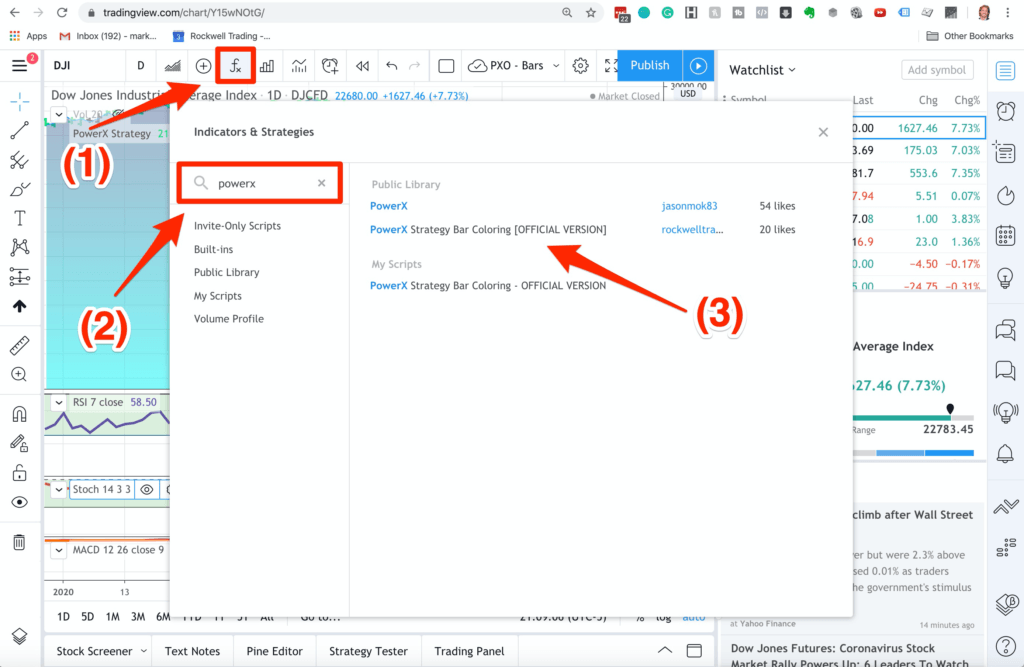1024x667 pixels.
Task: Select Invite-Only Scripts category
Action: [x=237, y=226]
